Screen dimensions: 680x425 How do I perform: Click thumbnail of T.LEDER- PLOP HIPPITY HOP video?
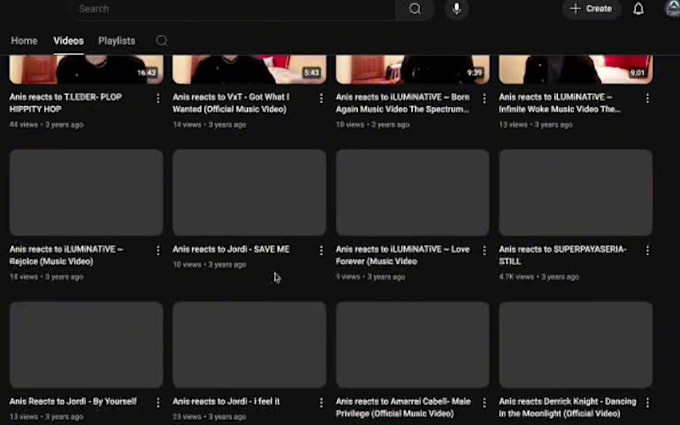click(86, 69)
